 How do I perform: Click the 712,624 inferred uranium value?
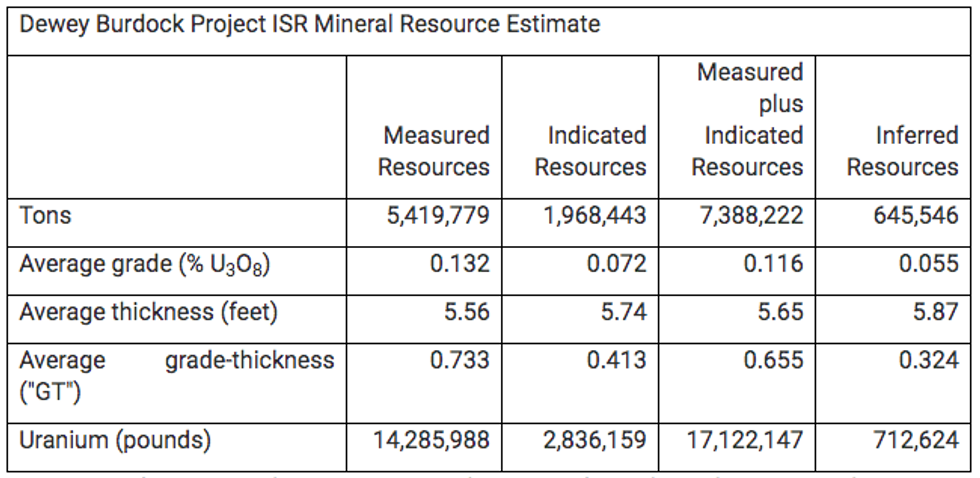916,440
